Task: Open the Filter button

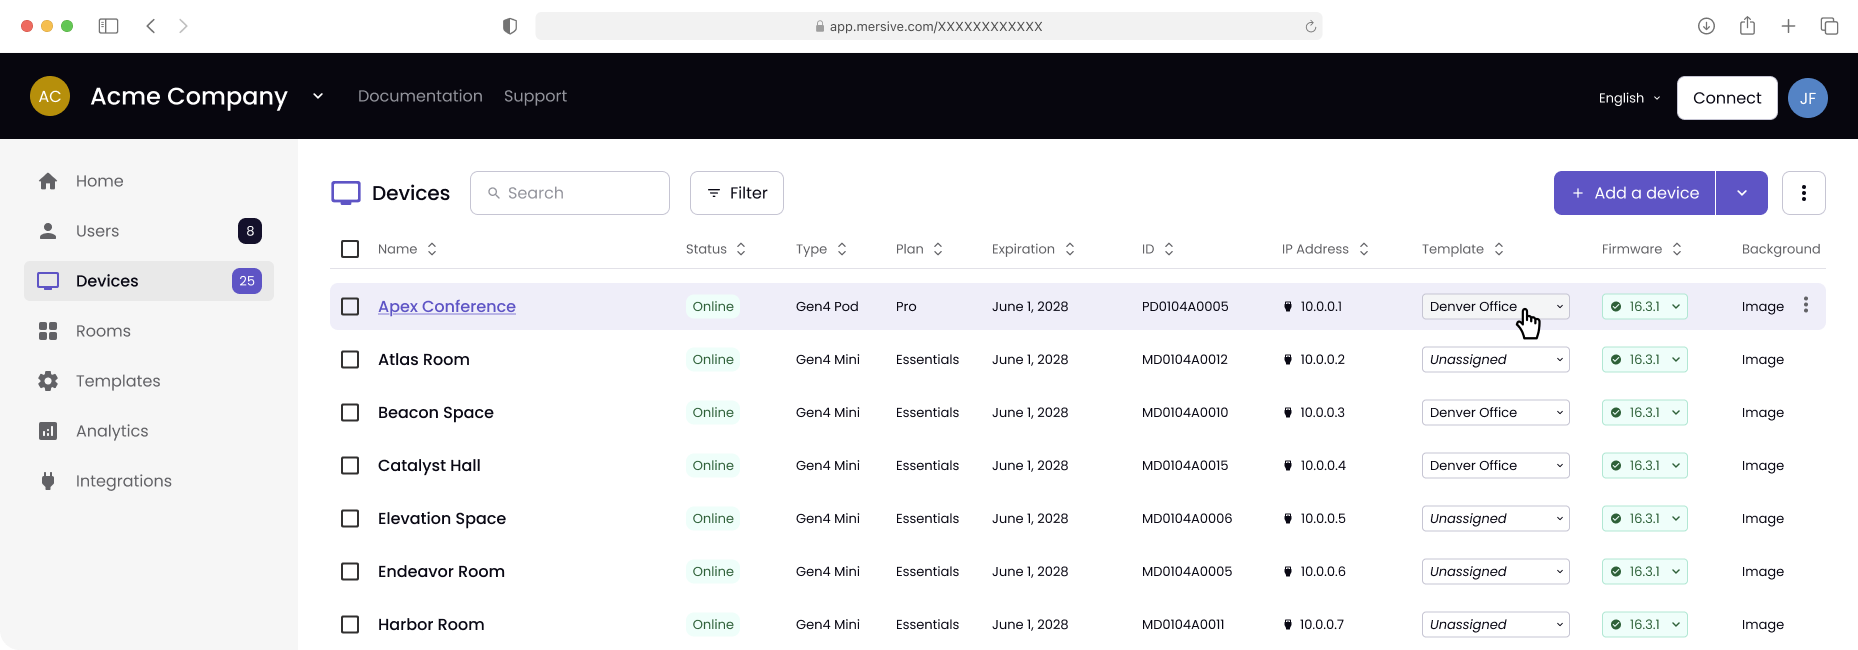Action: [x=737, y=193]
